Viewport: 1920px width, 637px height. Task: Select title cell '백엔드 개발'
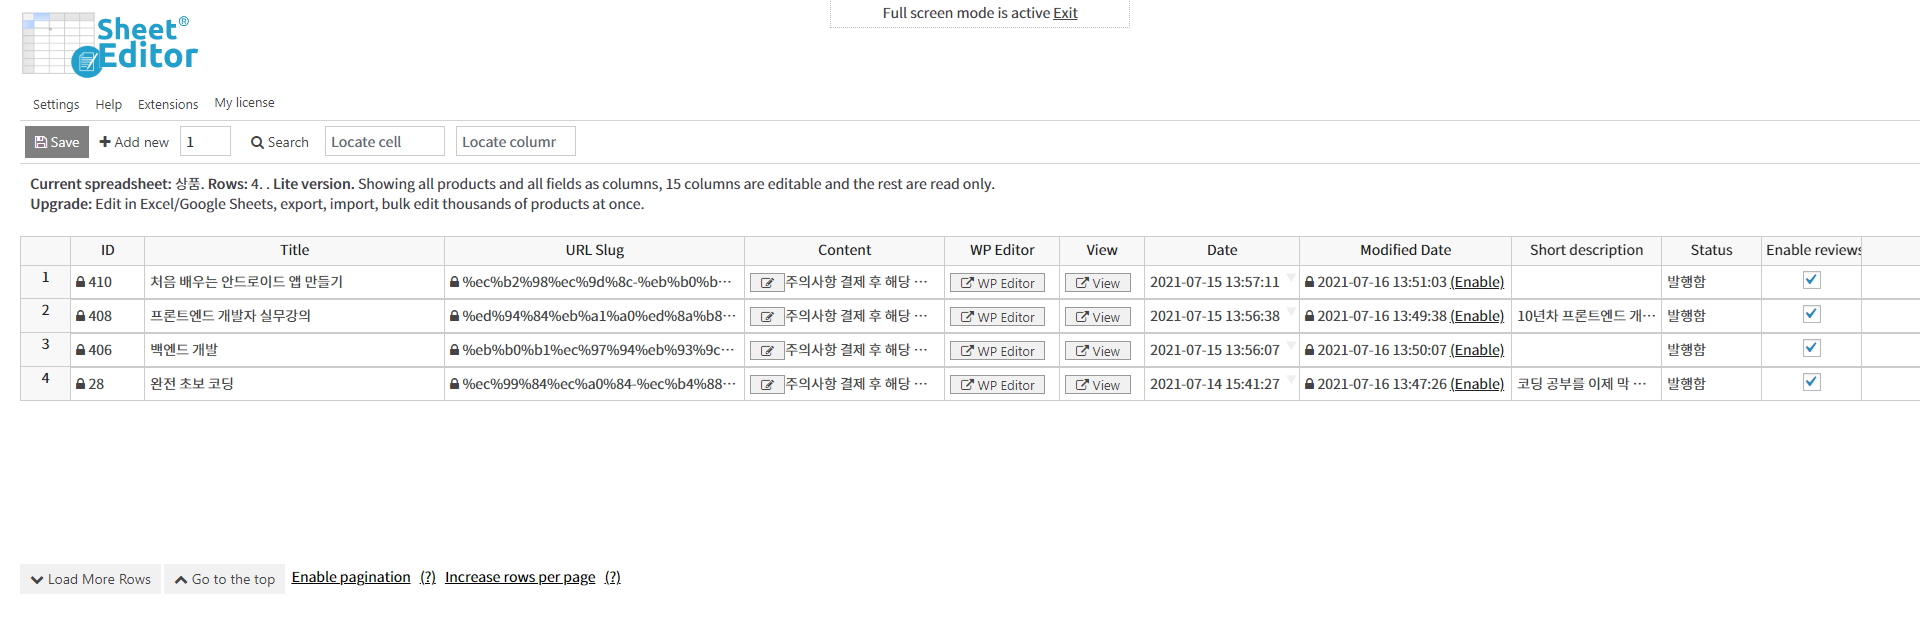click(x=295, y=350)
